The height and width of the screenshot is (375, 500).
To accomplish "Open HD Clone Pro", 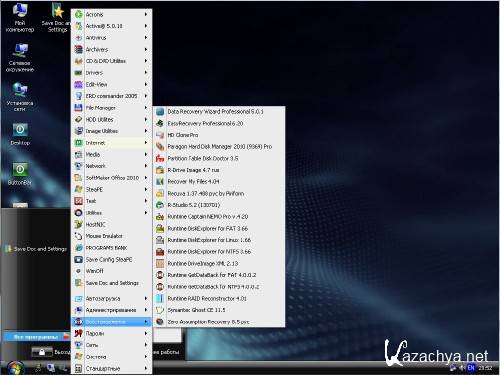I will click(x=219, y=135).
